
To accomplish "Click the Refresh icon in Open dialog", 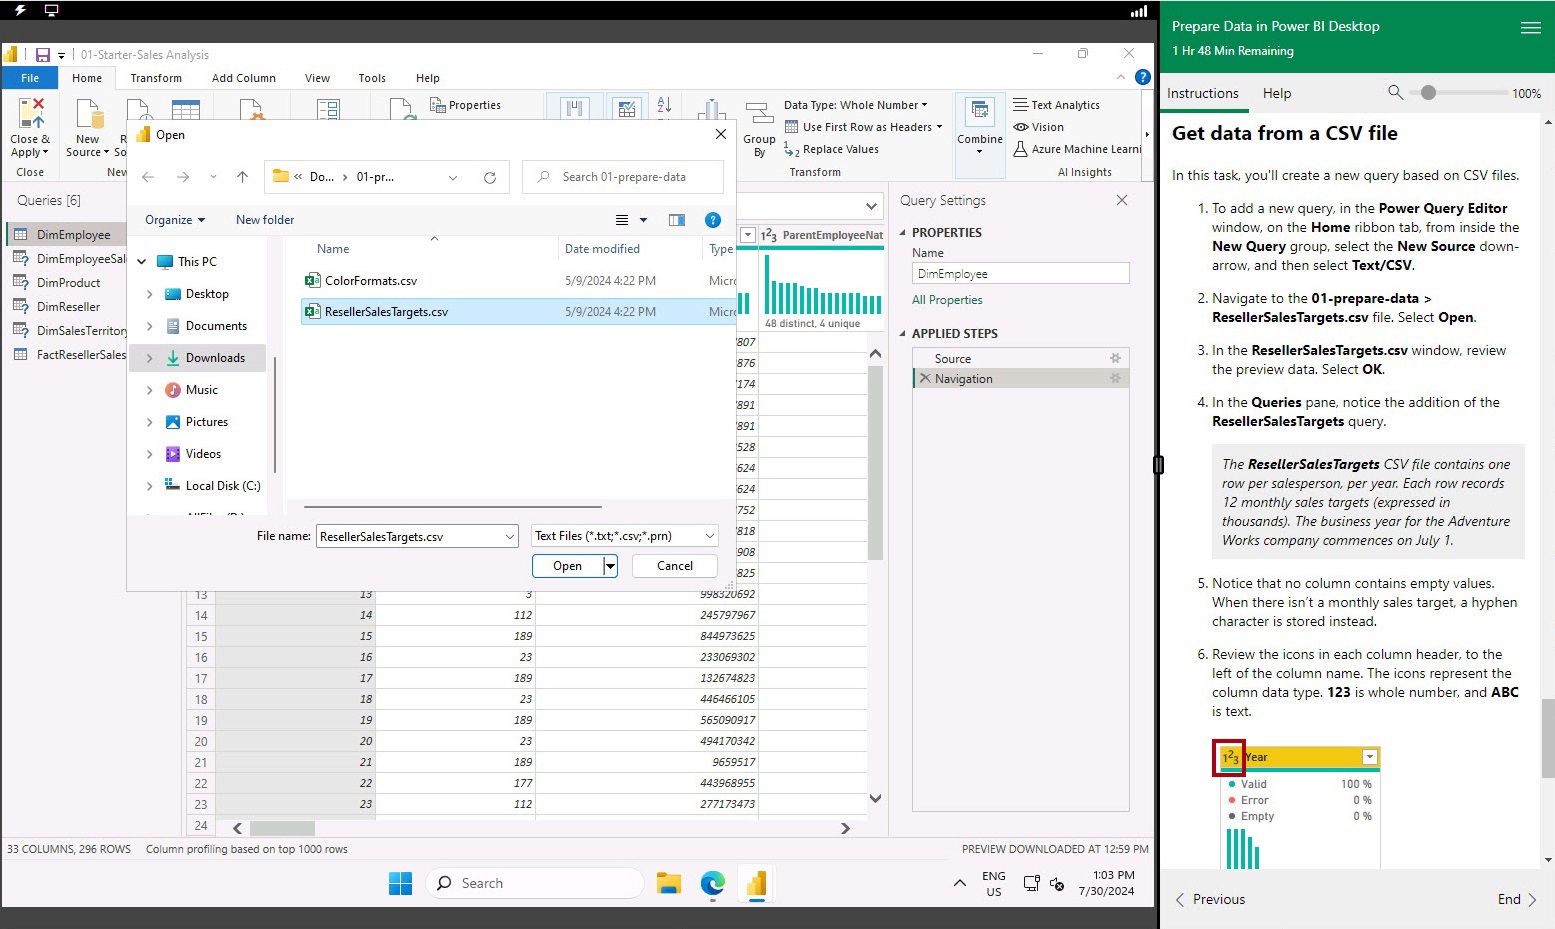I will 490,177.
